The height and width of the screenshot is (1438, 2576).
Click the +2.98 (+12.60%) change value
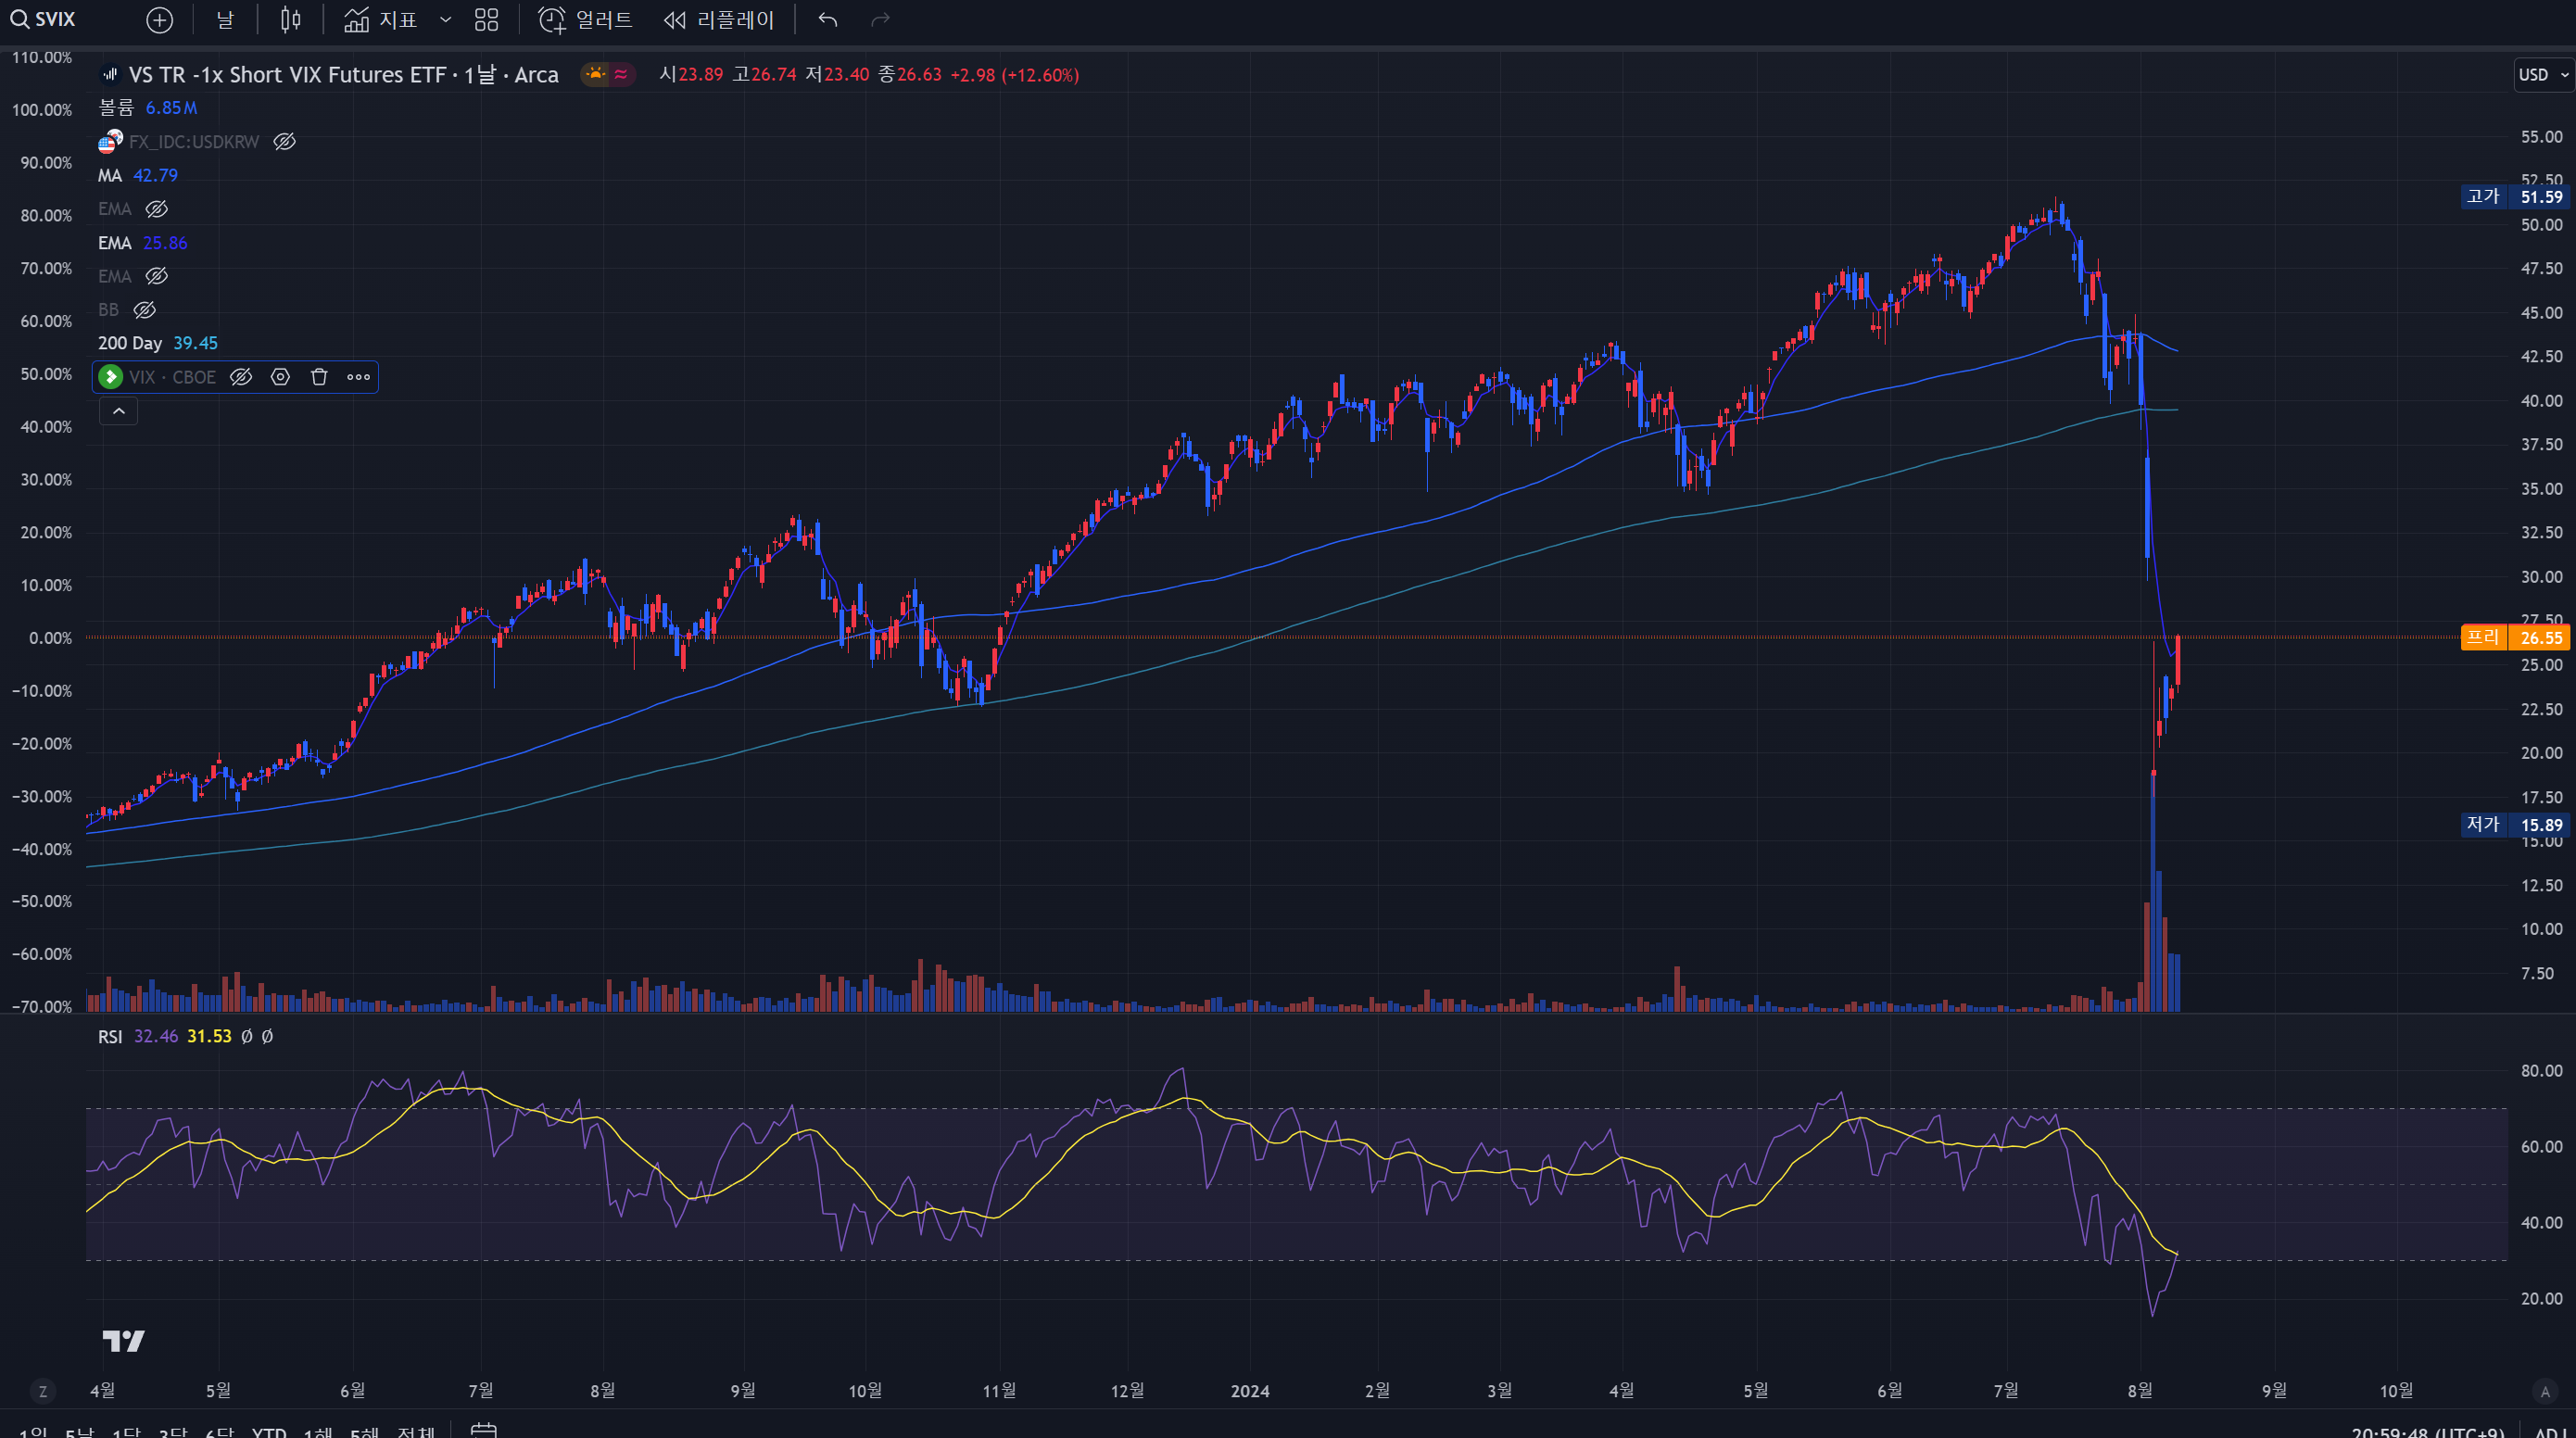tap(1014, 75)
